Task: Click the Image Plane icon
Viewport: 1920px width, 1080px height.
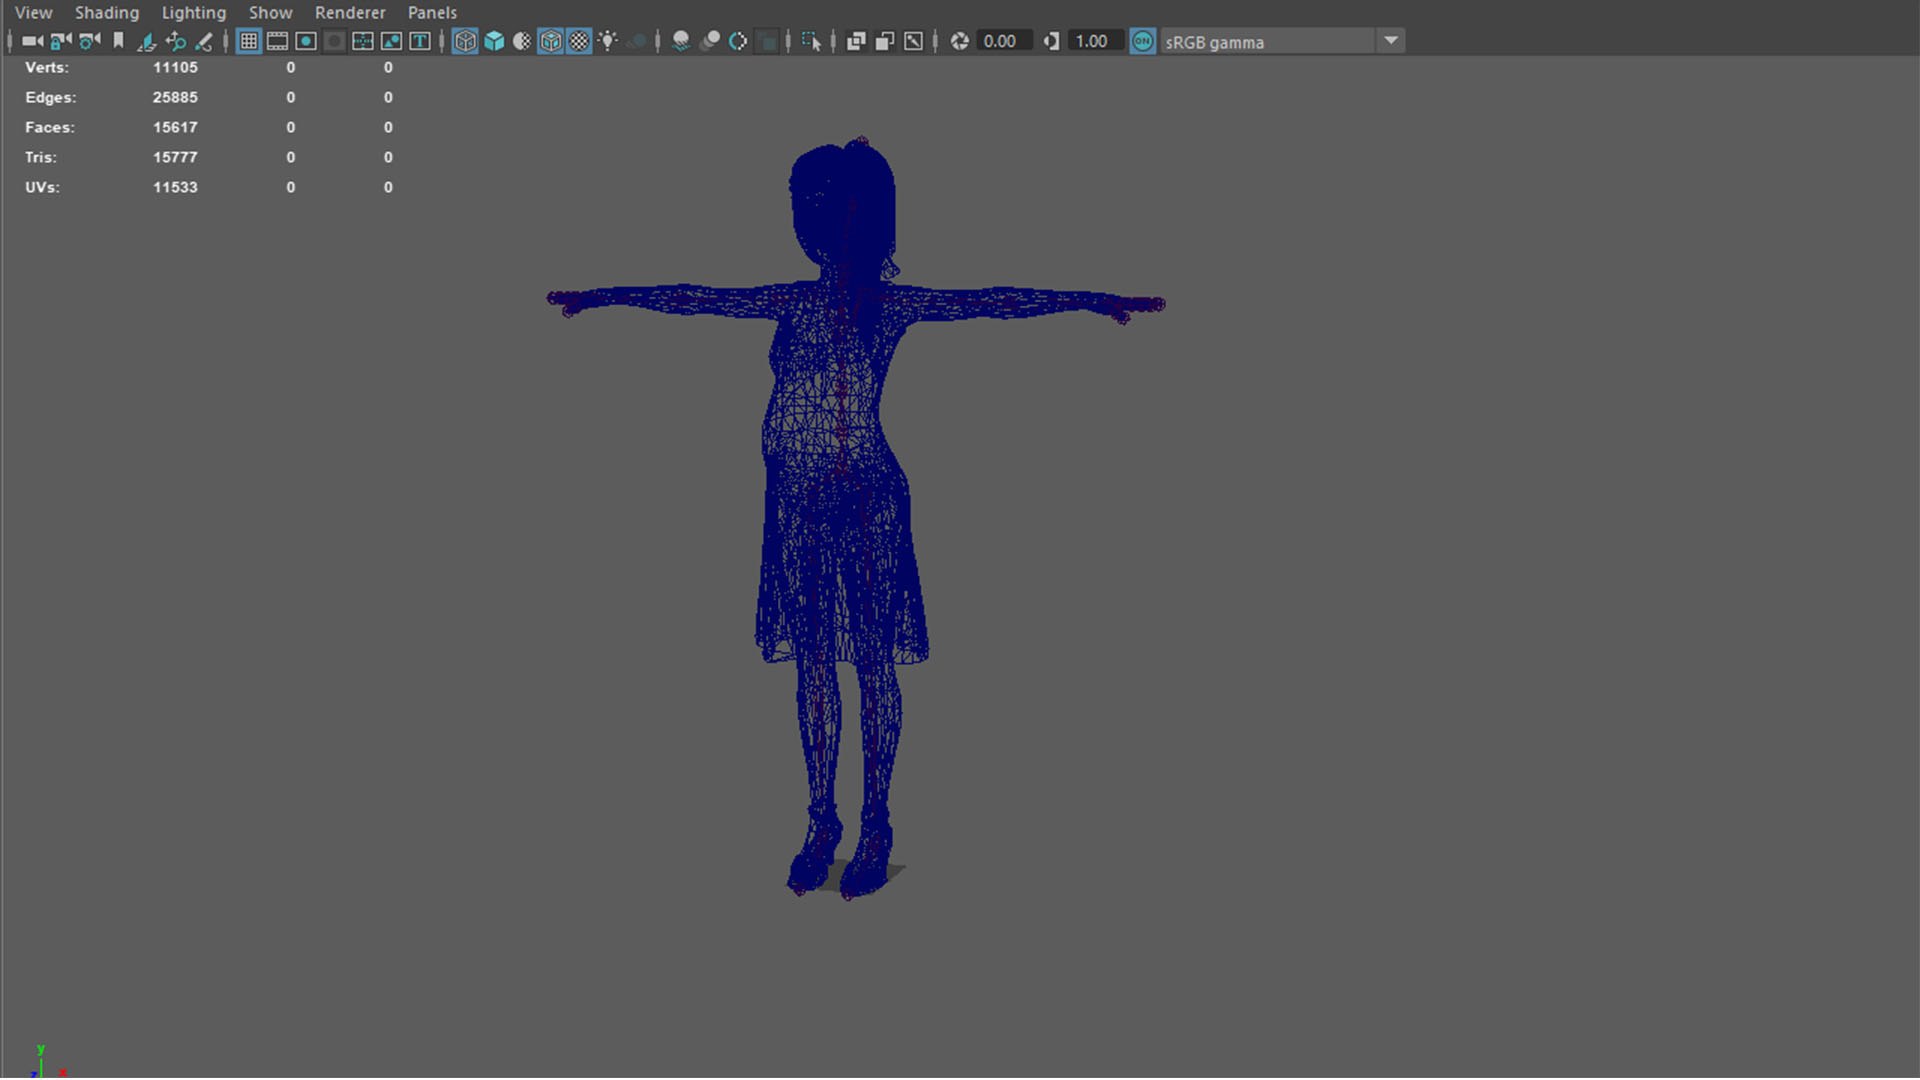Action: [x=147, y=41]
